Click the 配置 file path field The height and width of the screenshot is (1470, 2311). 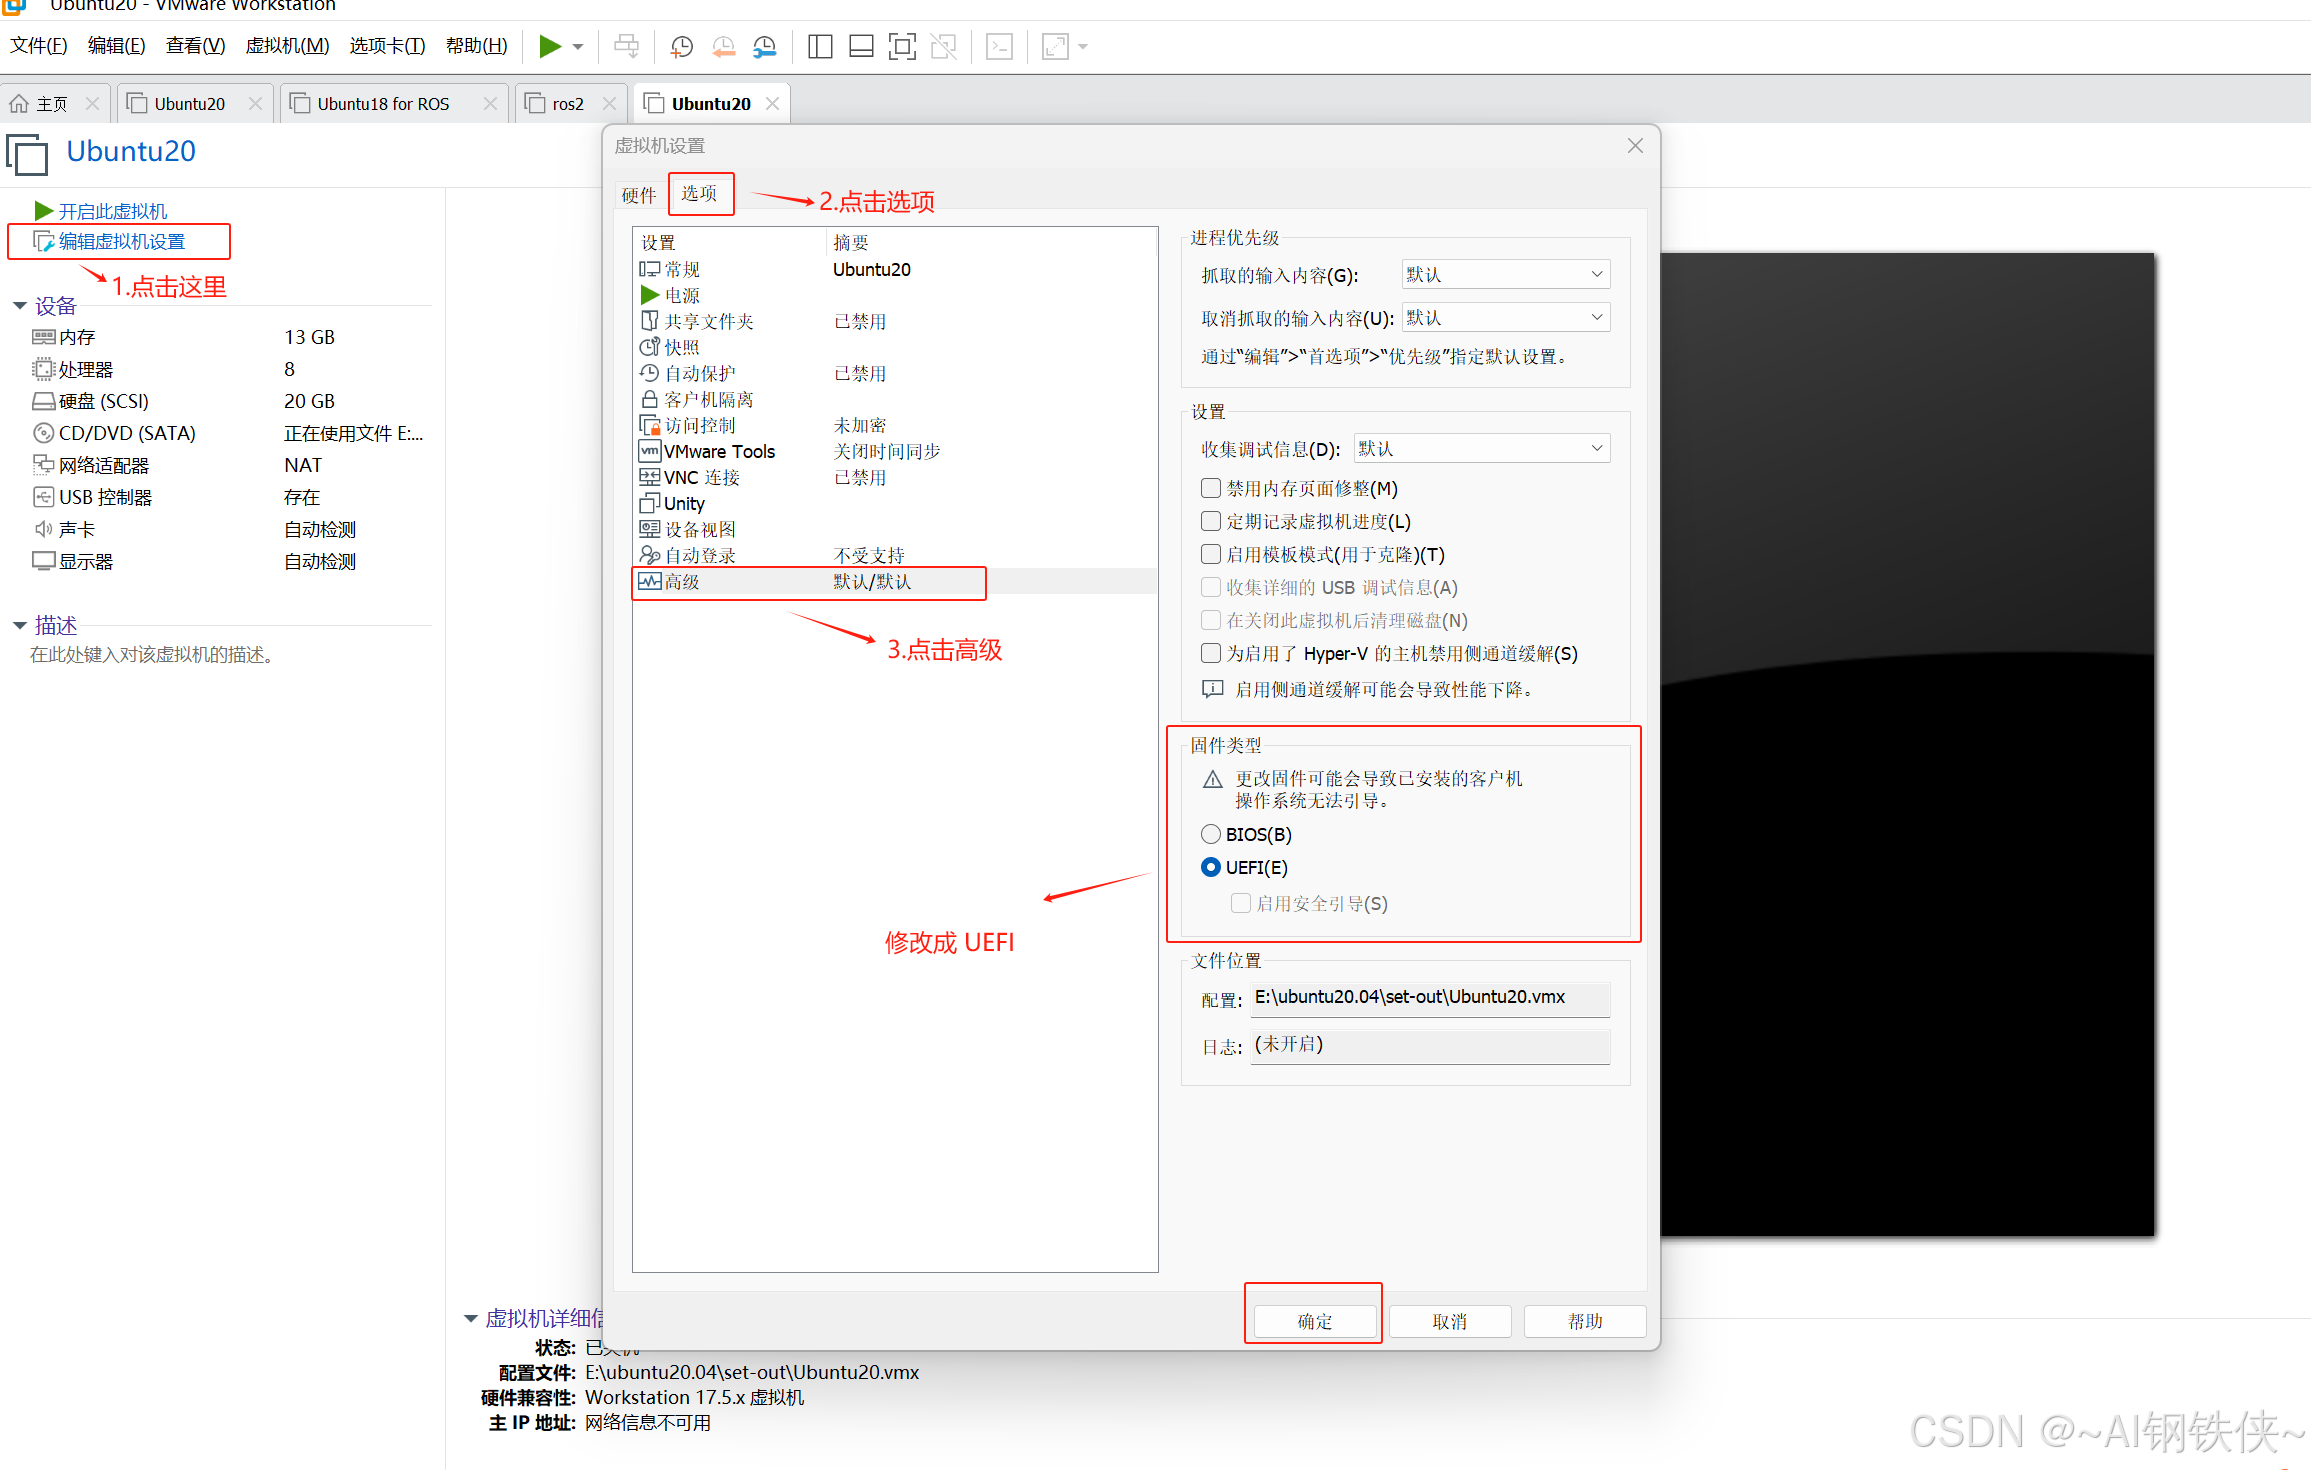(x=1429, y=997)
